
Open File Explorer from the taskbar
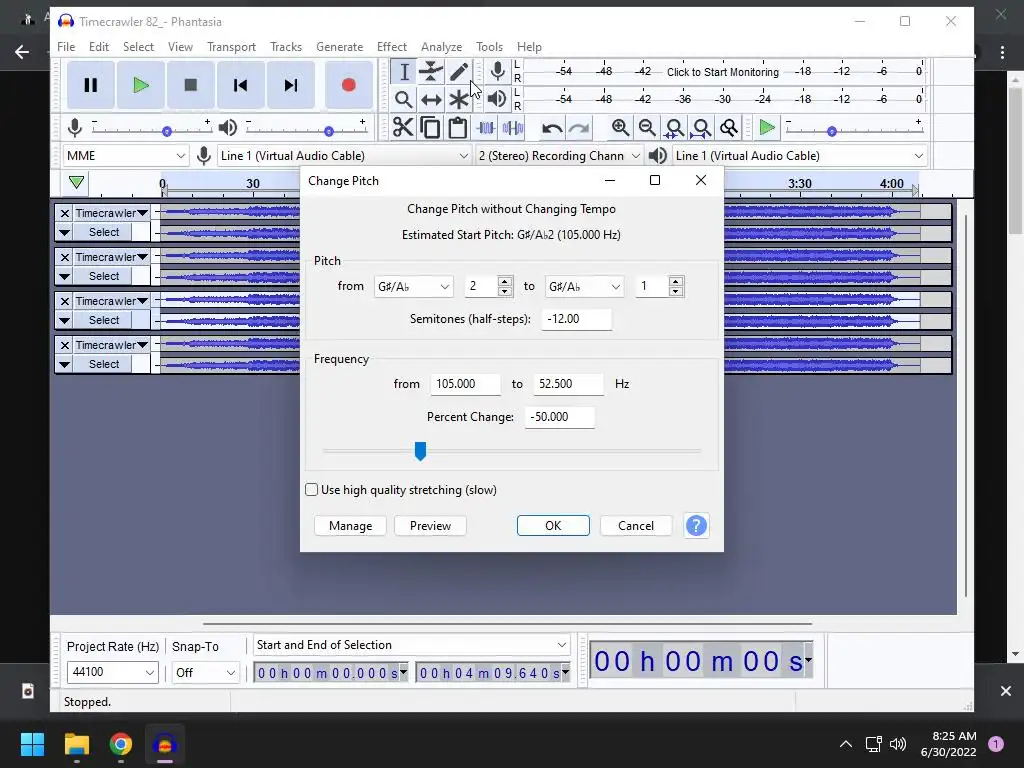tap(76, 744)
